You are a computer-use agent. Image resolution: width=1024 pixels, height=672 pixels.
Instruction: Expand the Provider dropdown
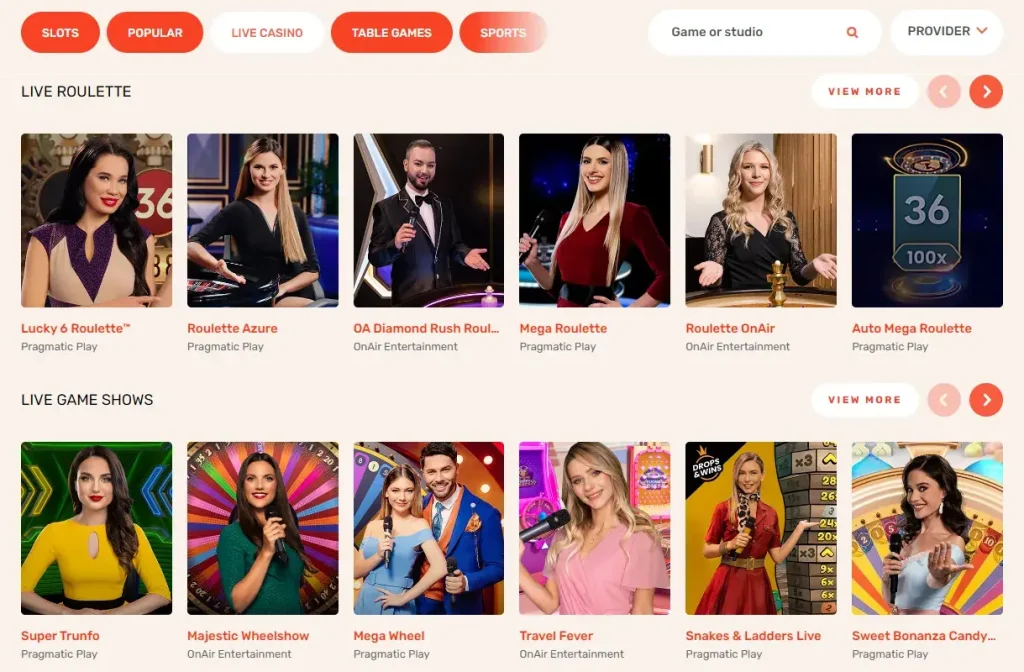coord(946,31)
